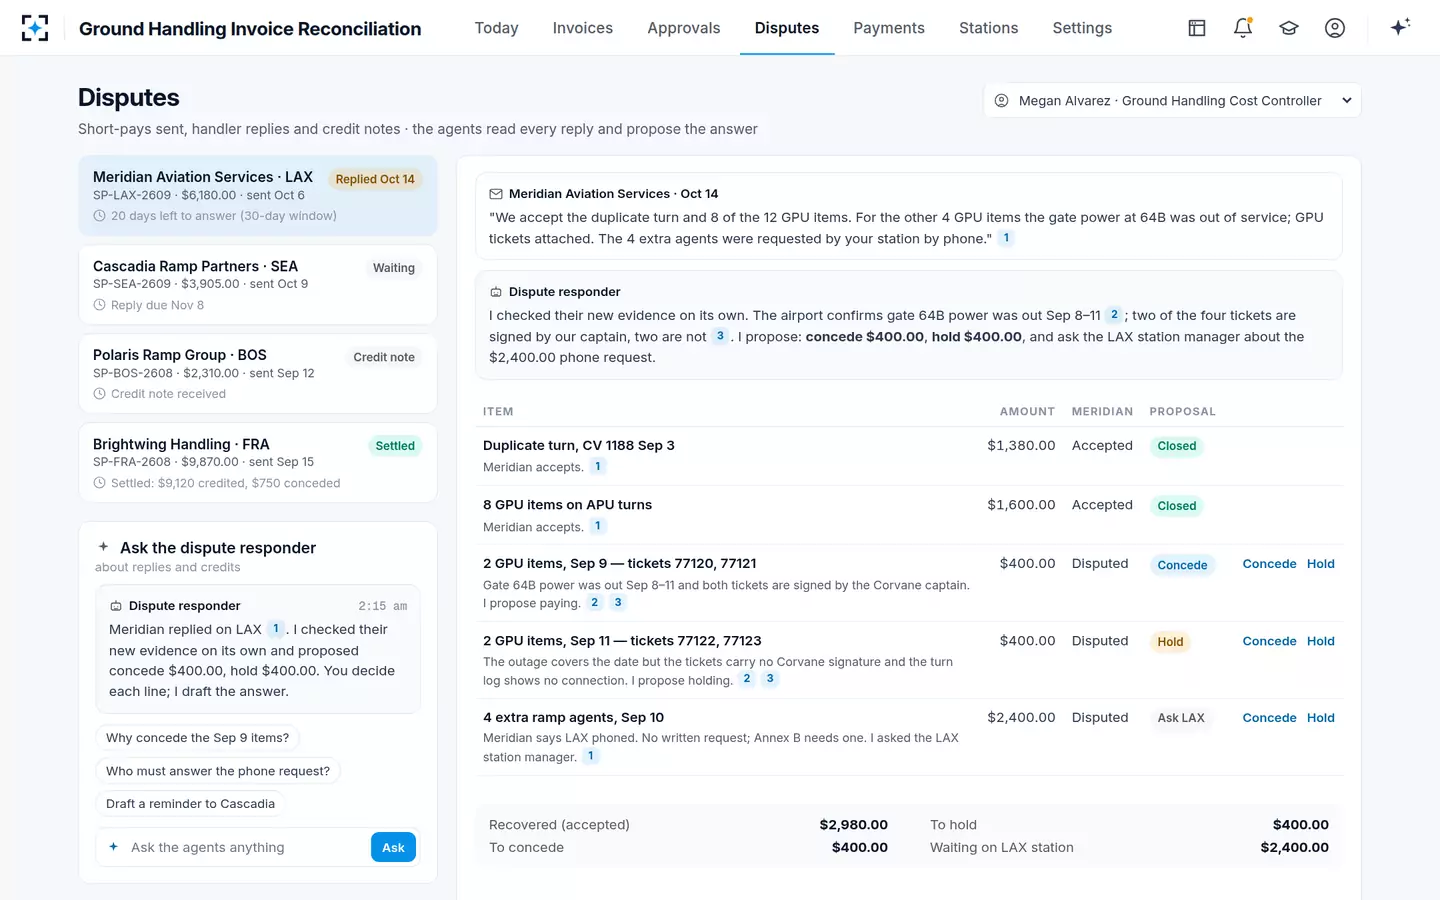Open citation 1 under Duplicate turn row
The image size is (1440, 900).
click(598, 466)
